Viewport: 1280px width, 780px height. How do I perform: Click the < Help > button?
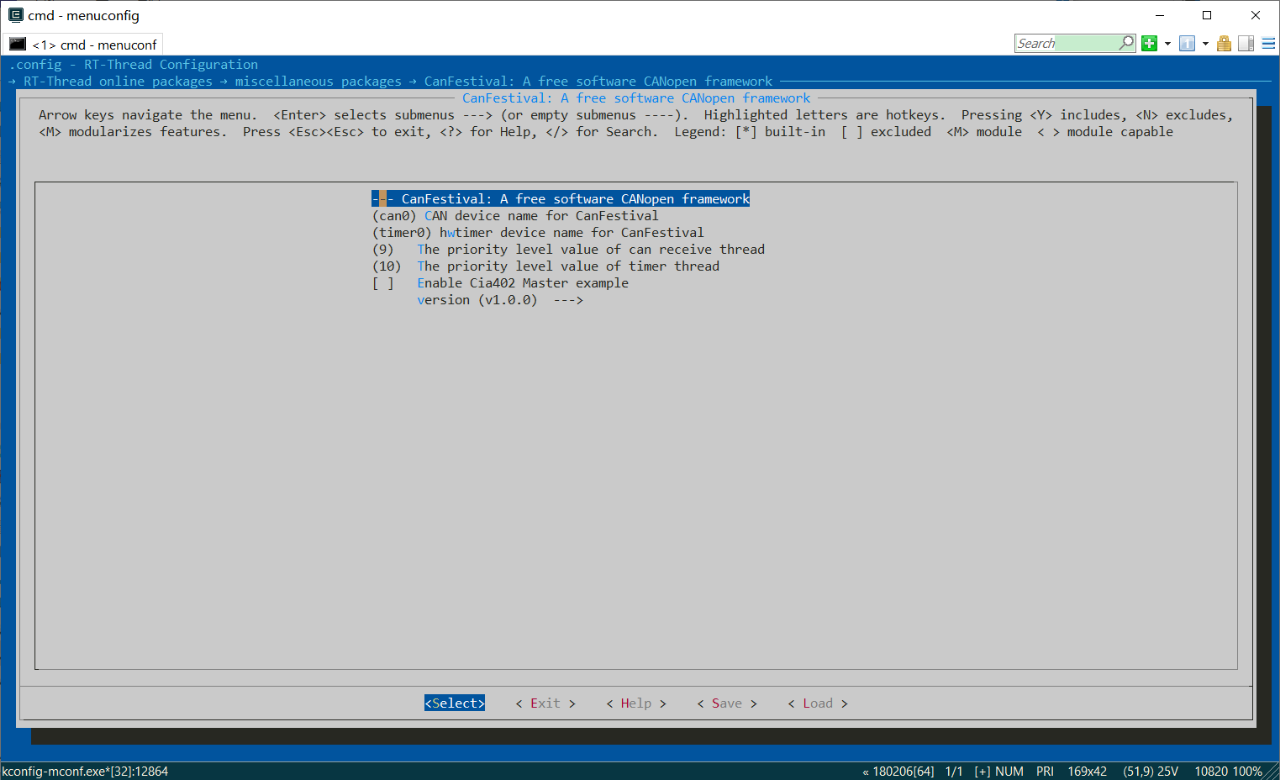pos(636,703)
